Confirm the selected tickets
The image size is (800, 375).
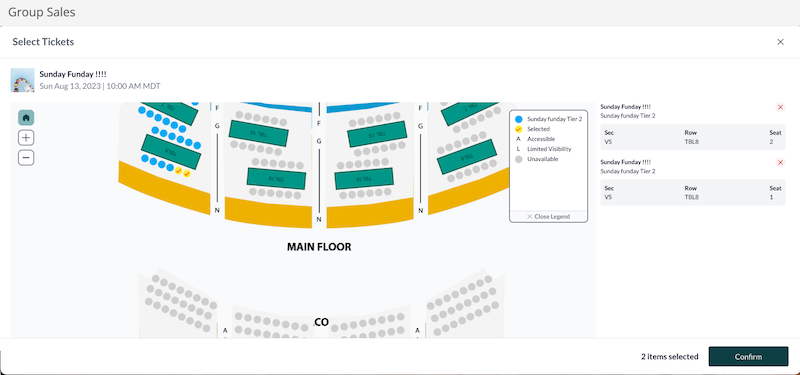[x=748, y=357]
